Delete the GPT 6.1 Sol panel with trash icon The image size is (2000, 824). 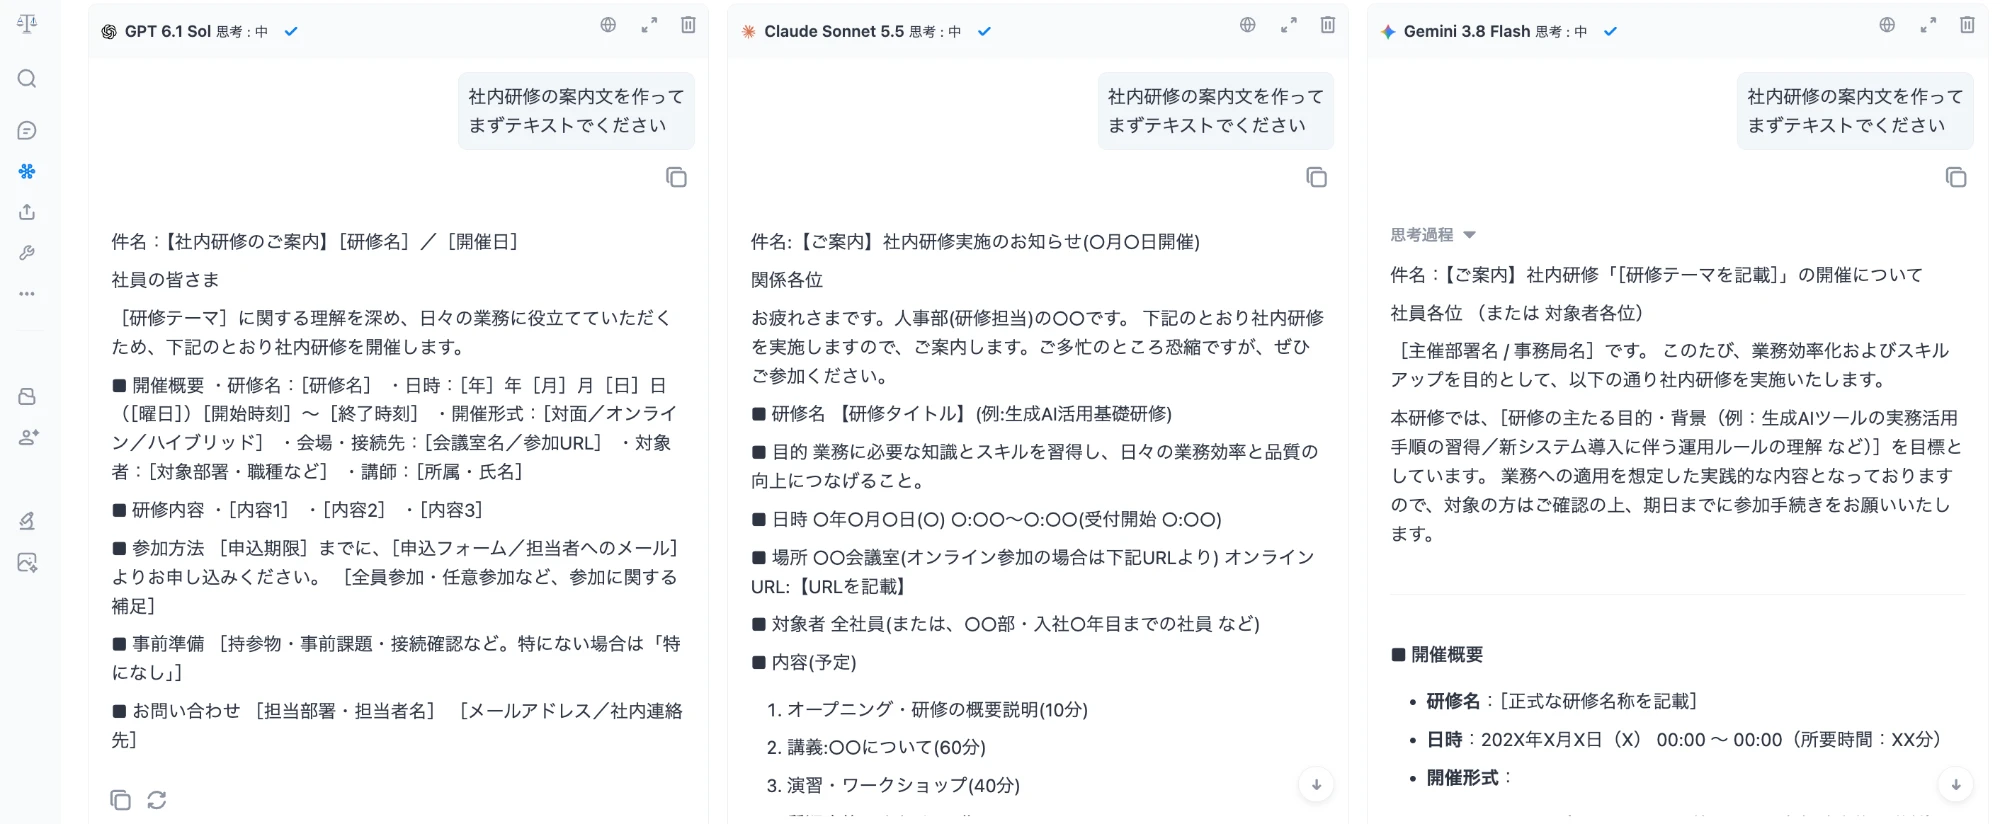688,25
